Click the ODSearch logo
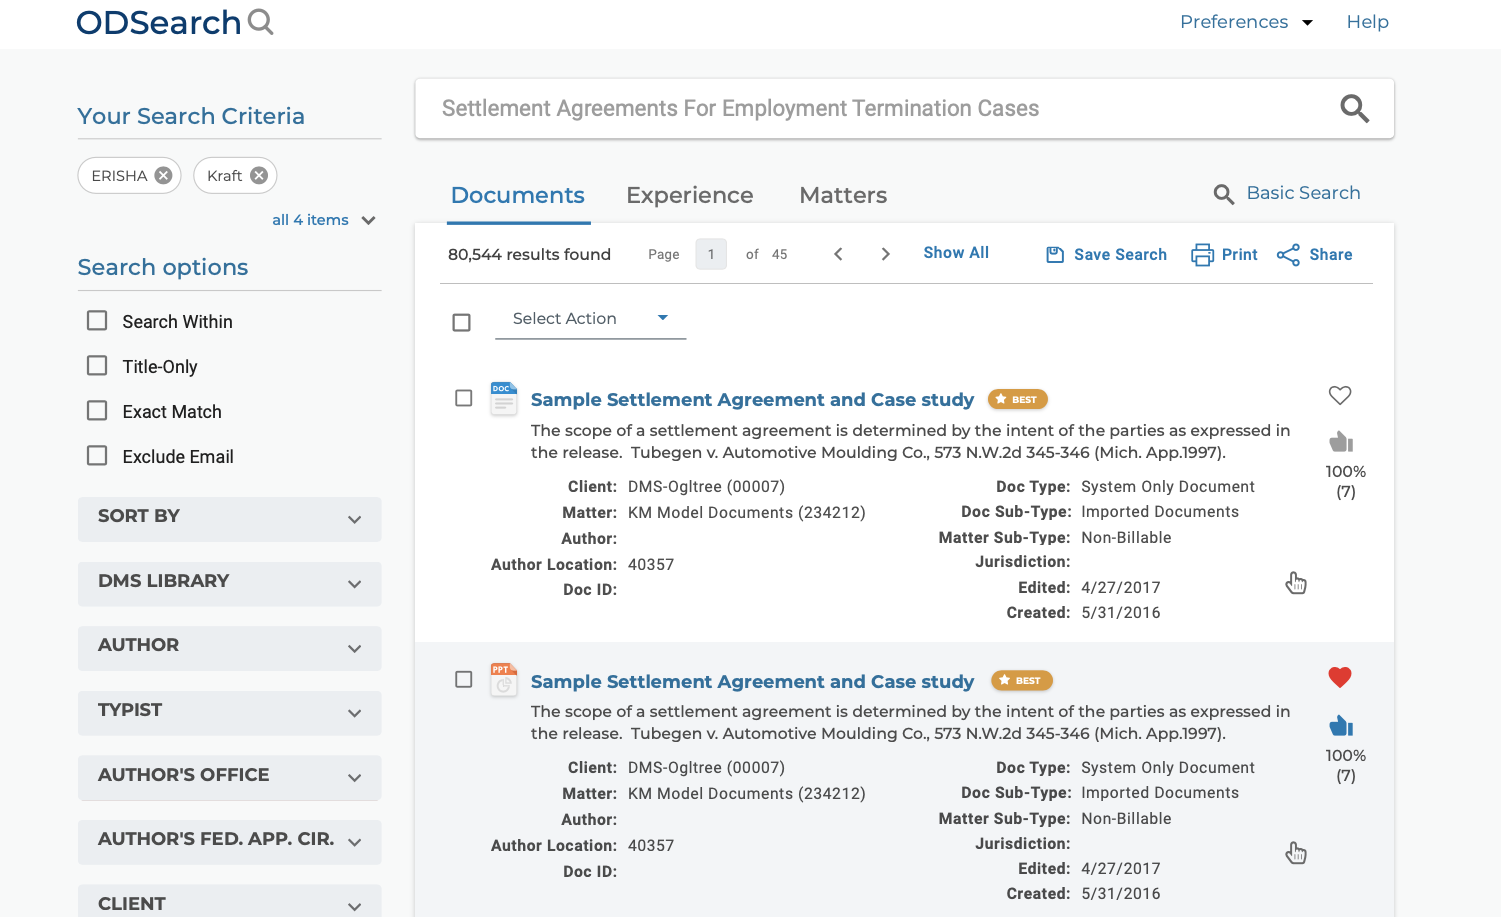 point(175,22)
